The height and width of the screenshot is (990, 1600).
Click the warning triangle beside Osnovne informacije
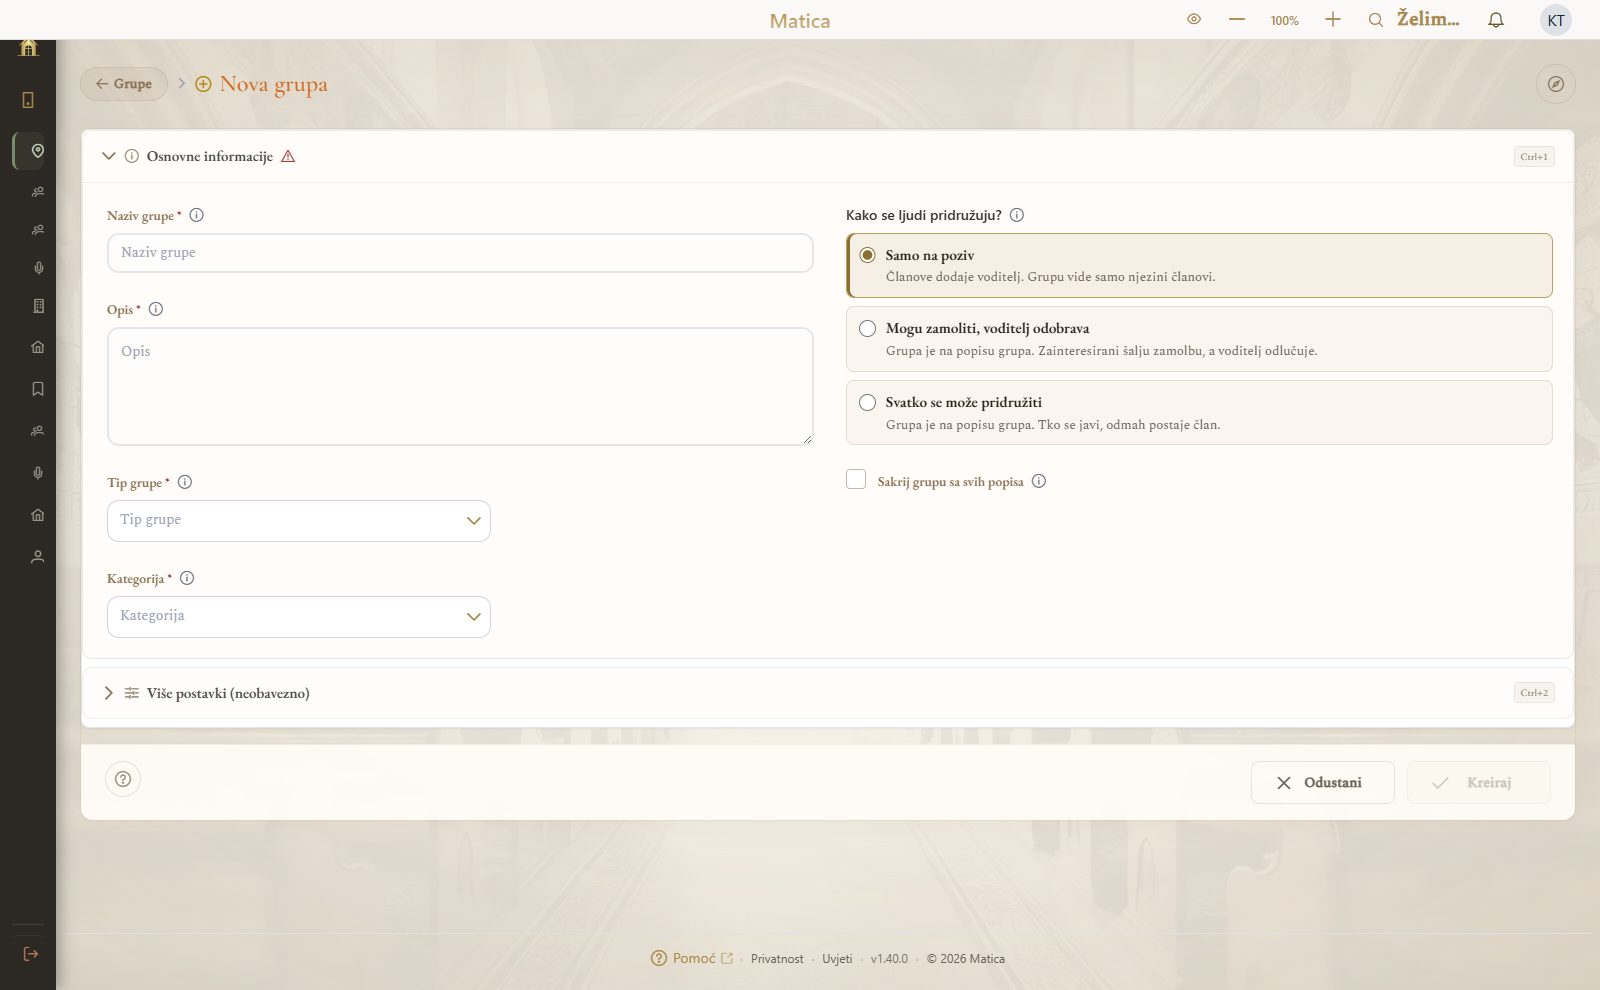coord(288,156)
